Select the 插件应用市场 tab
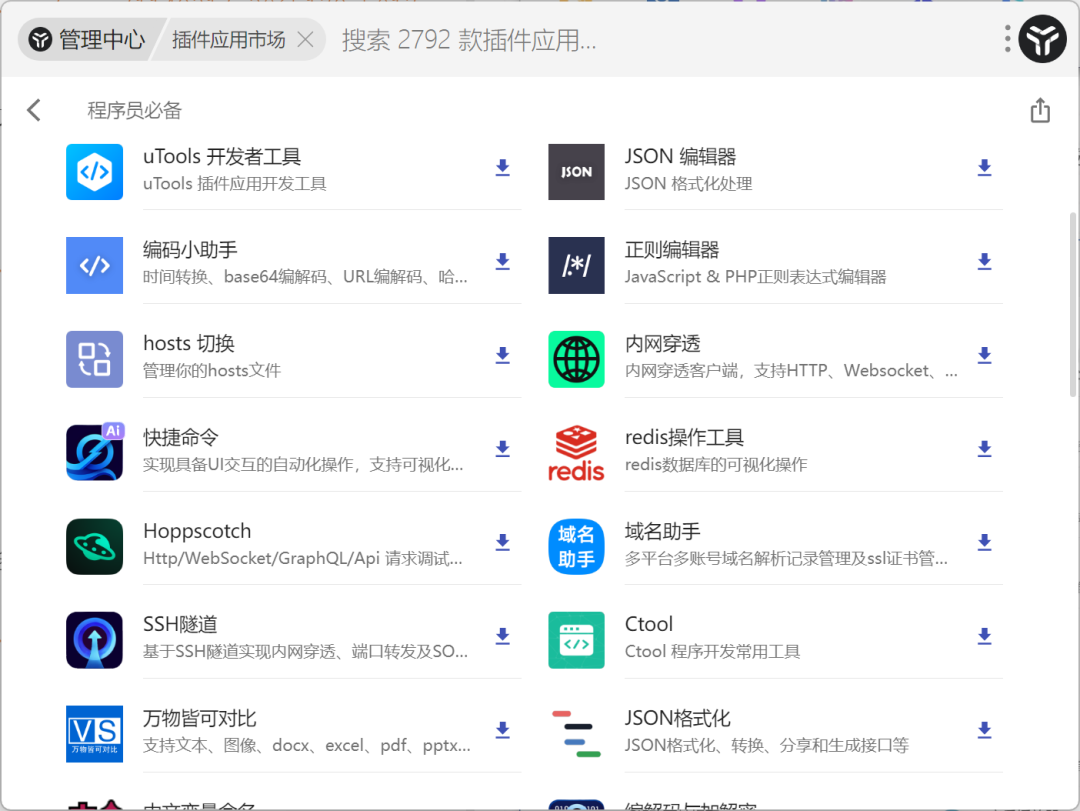This screenshot has width=1080, height=811. pyautogui.click(x=228, y=39)
